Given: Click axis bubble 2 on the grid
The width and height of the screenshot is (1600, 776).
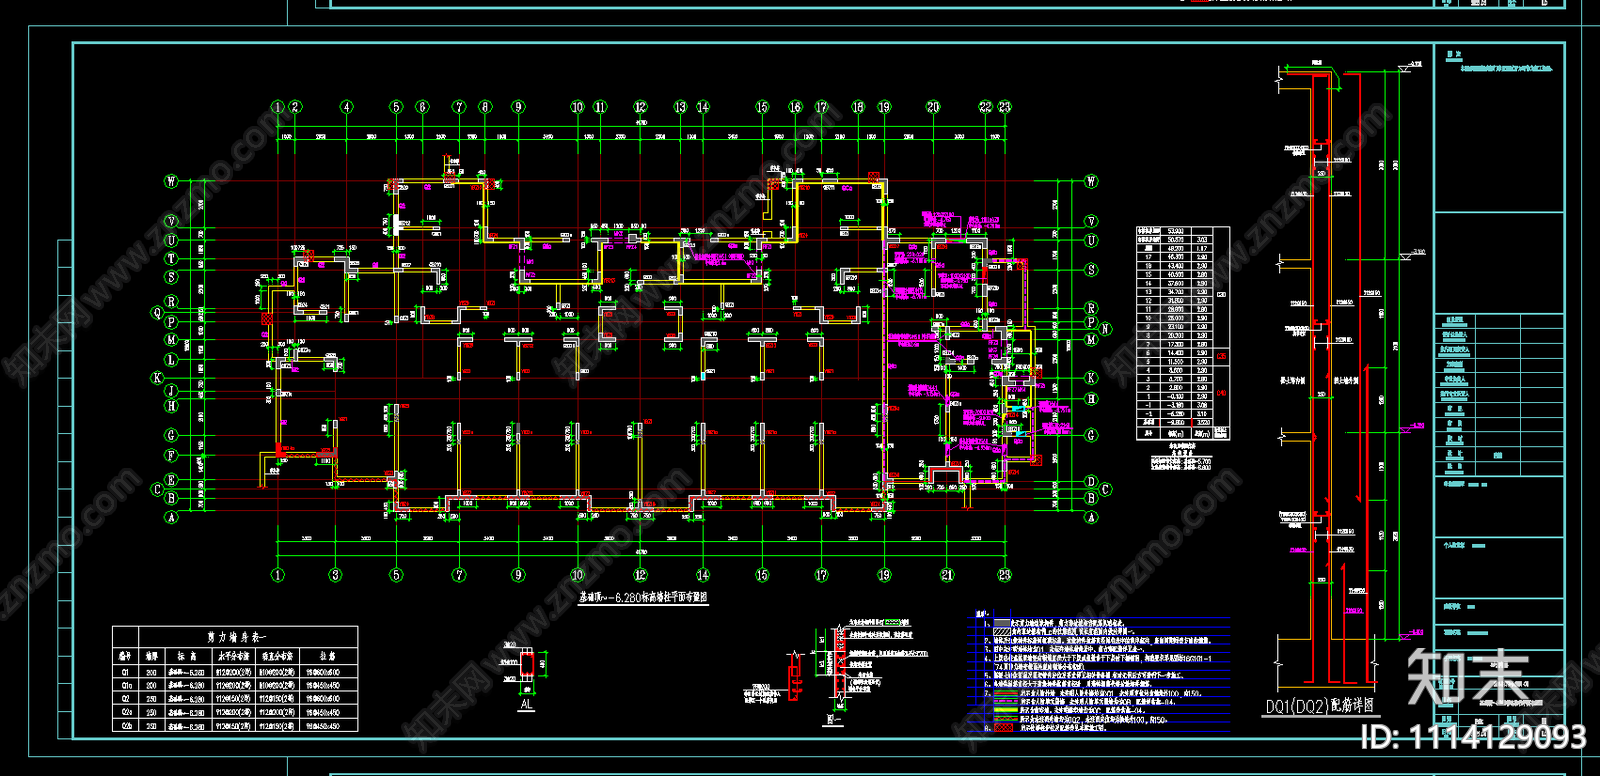Looking at the screenshot, I should 295,107.
